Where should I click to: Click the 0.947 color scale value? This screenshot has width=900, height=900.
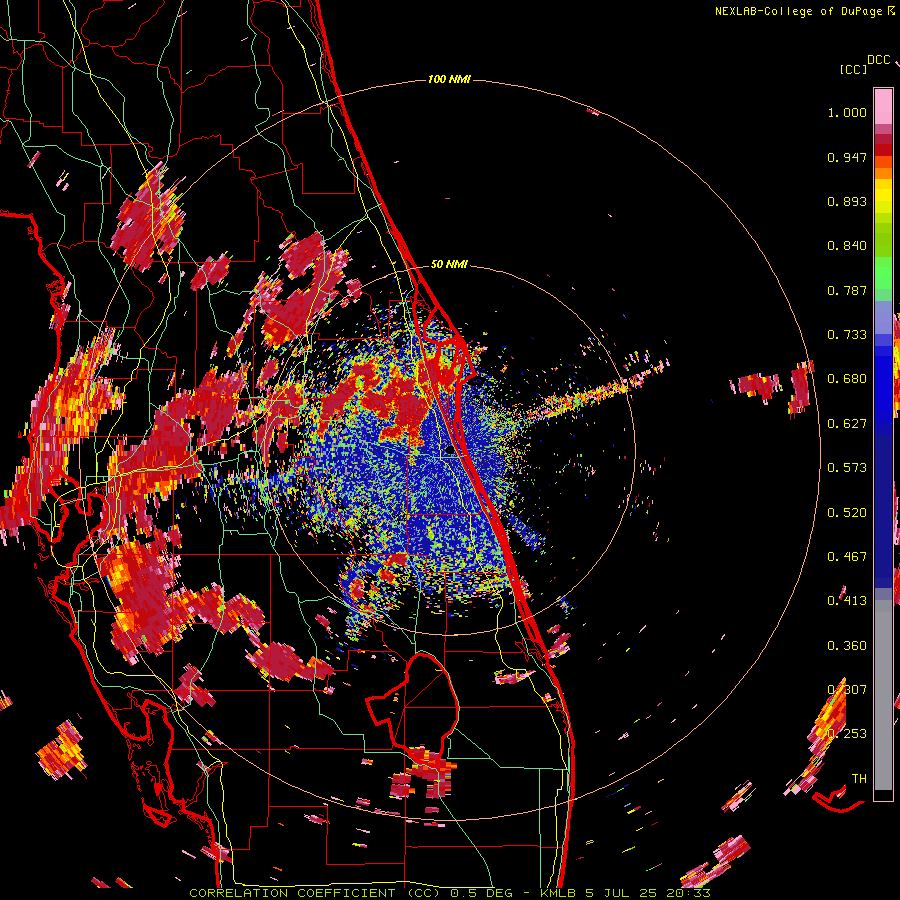(847, 157)
